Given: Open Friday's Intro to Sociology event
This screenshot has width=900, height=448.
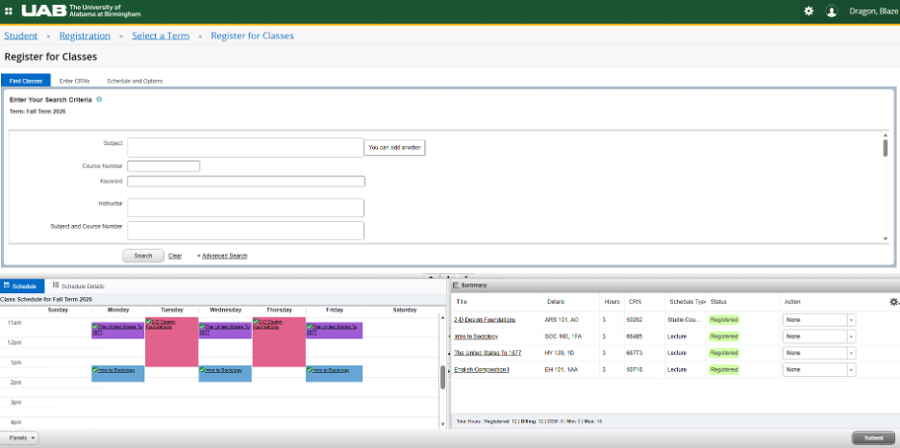Looking at the screenshot, I should [x=334, y=373].
